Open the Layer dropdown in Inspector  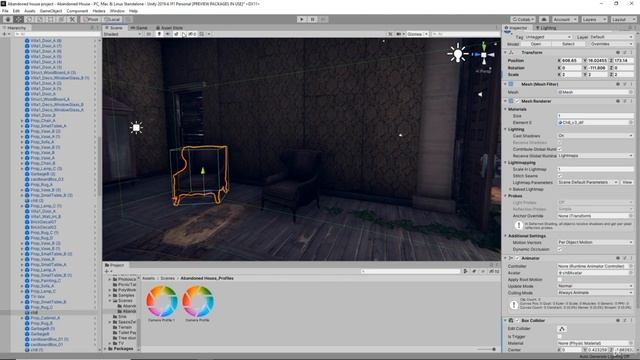tap(611, 37)
